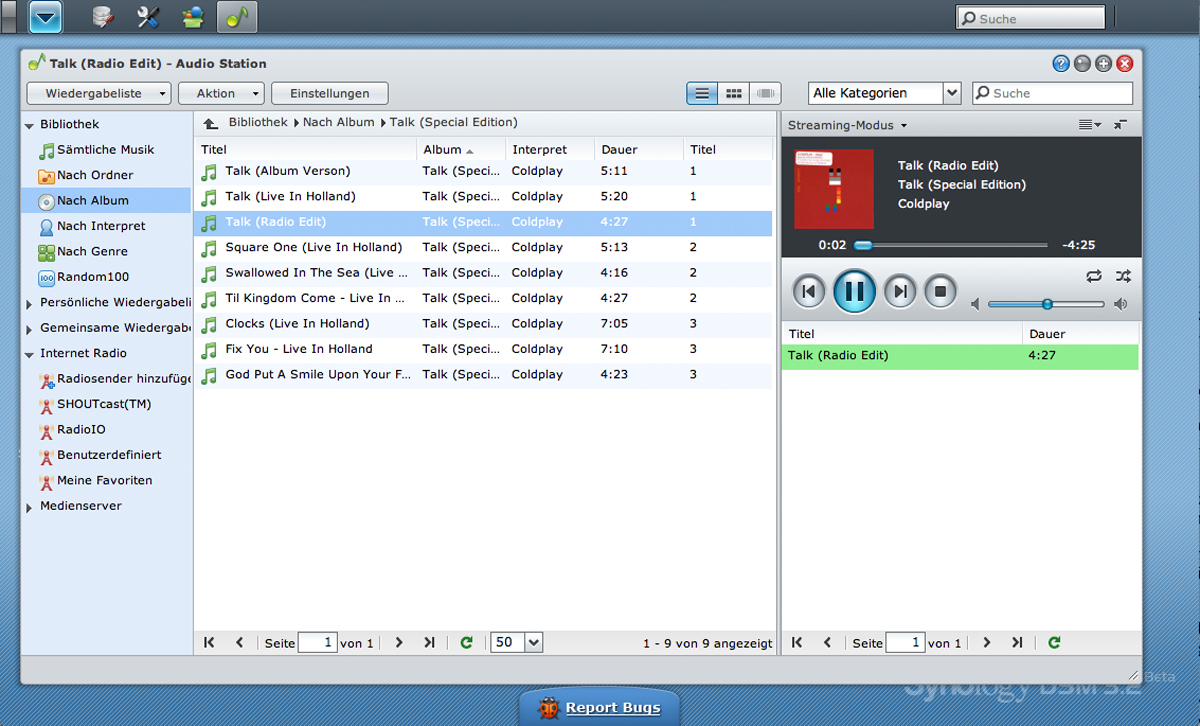Click Bibliothek in the breadcrumb

258,122
